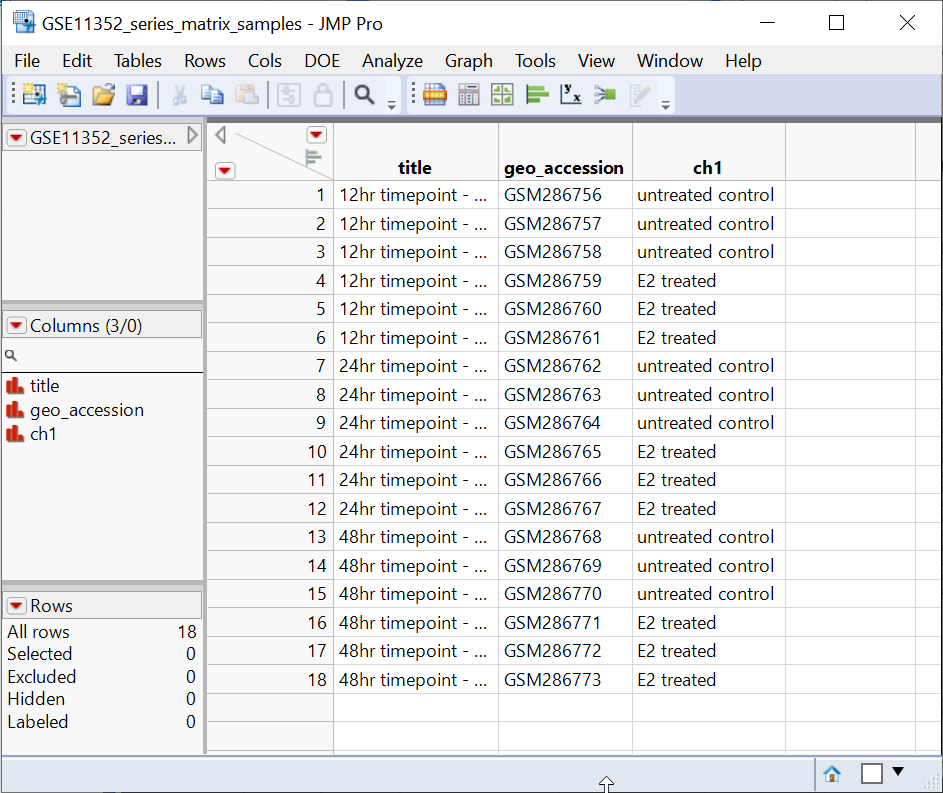Toggle the window checkbox in the status bar
943x793 pixels.
(x=872, y=773)
